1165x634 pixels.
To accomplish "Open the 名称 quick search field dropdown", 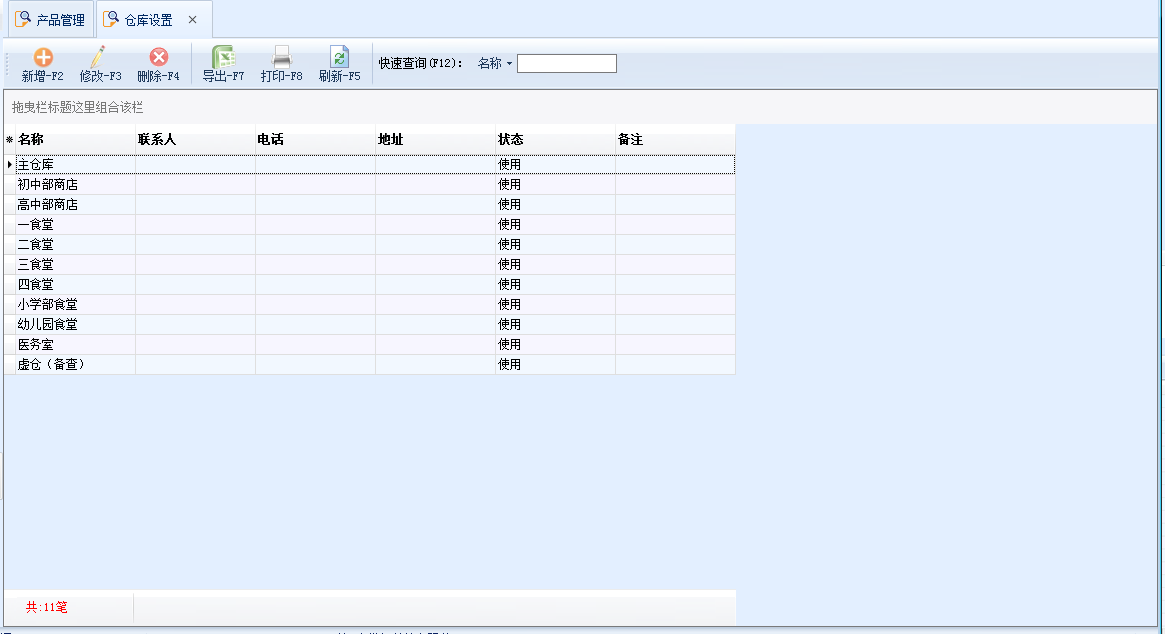I will (495, 64).
